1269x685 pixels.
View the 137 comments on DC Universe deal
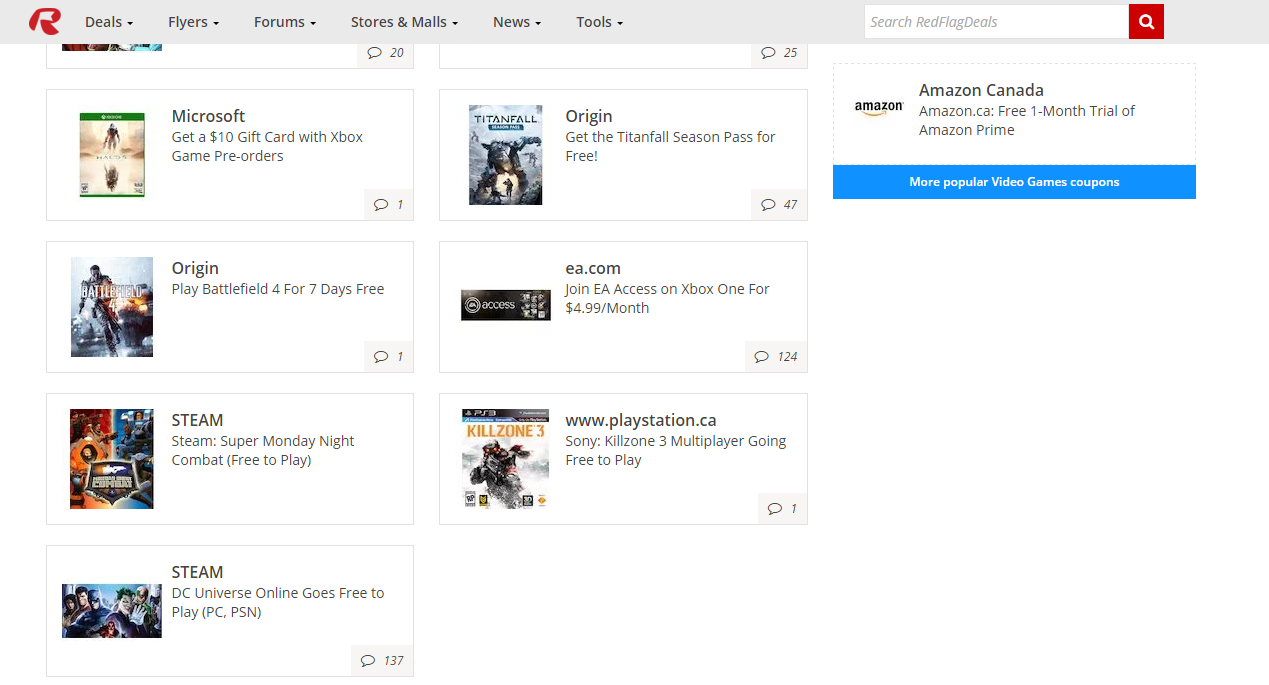coord(382,660)
